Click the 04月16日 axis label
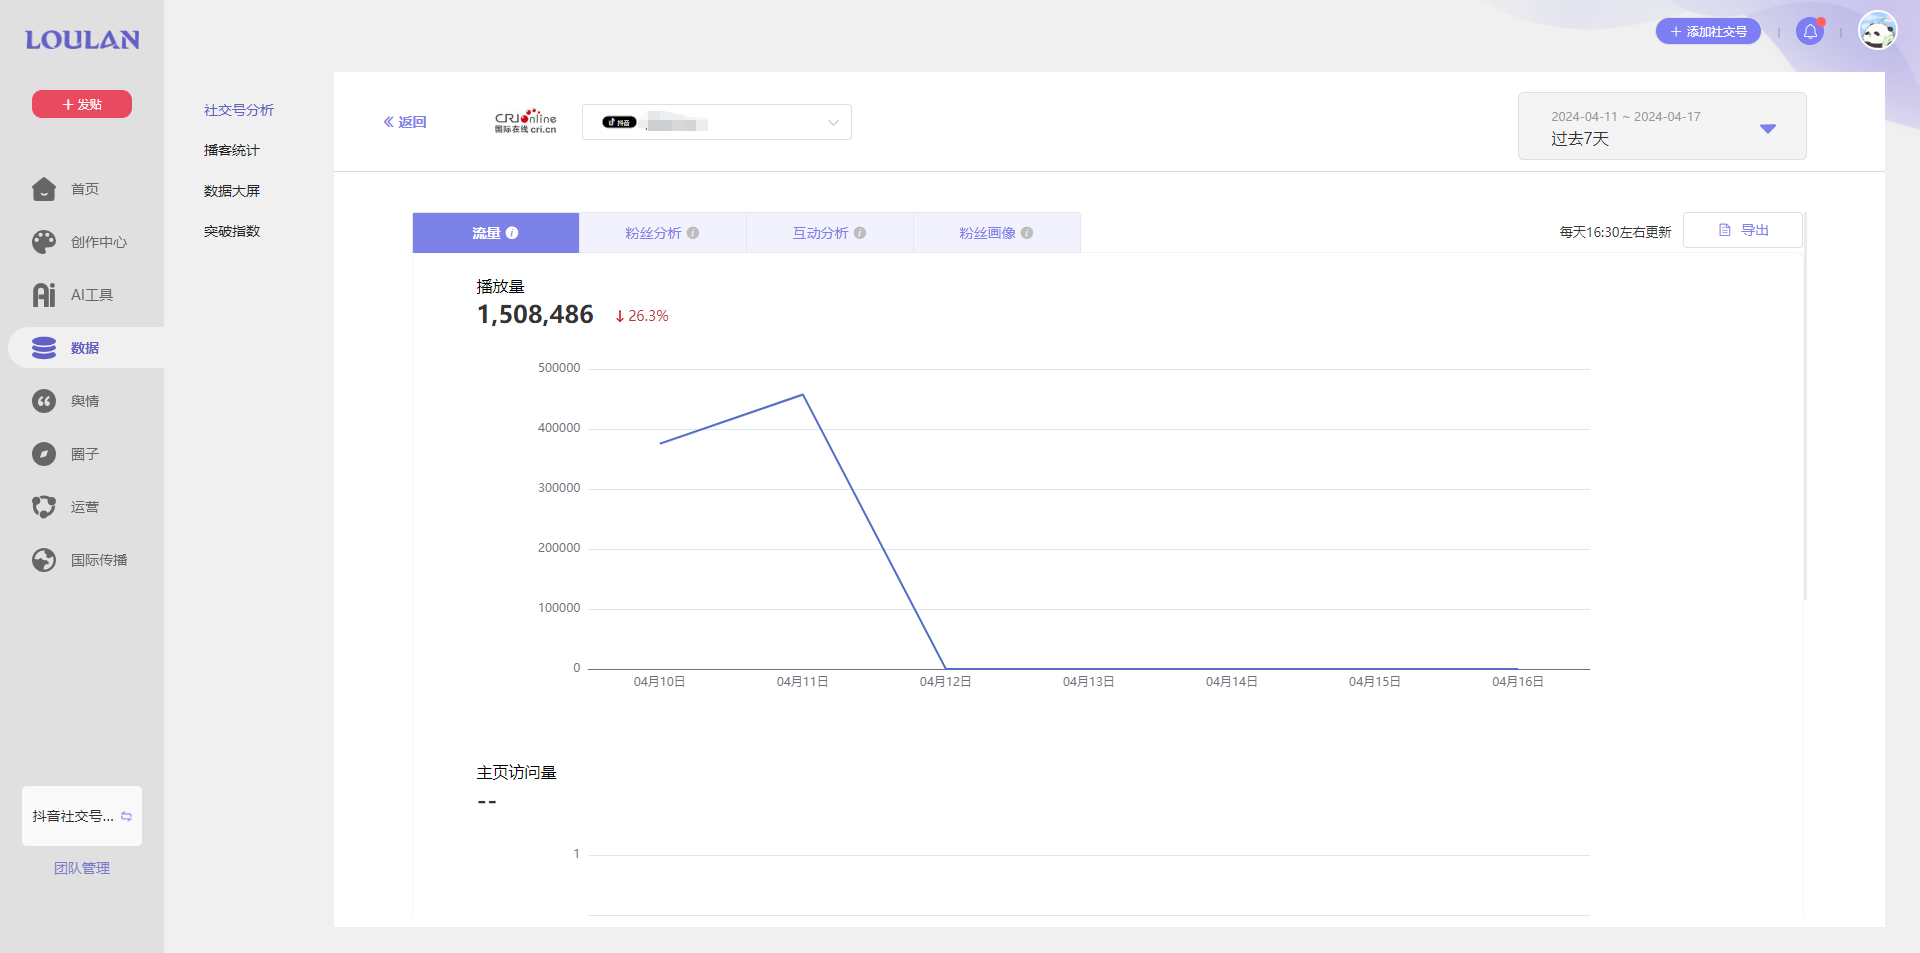This screenshot has height=953, width=1920. [1518, 682]
